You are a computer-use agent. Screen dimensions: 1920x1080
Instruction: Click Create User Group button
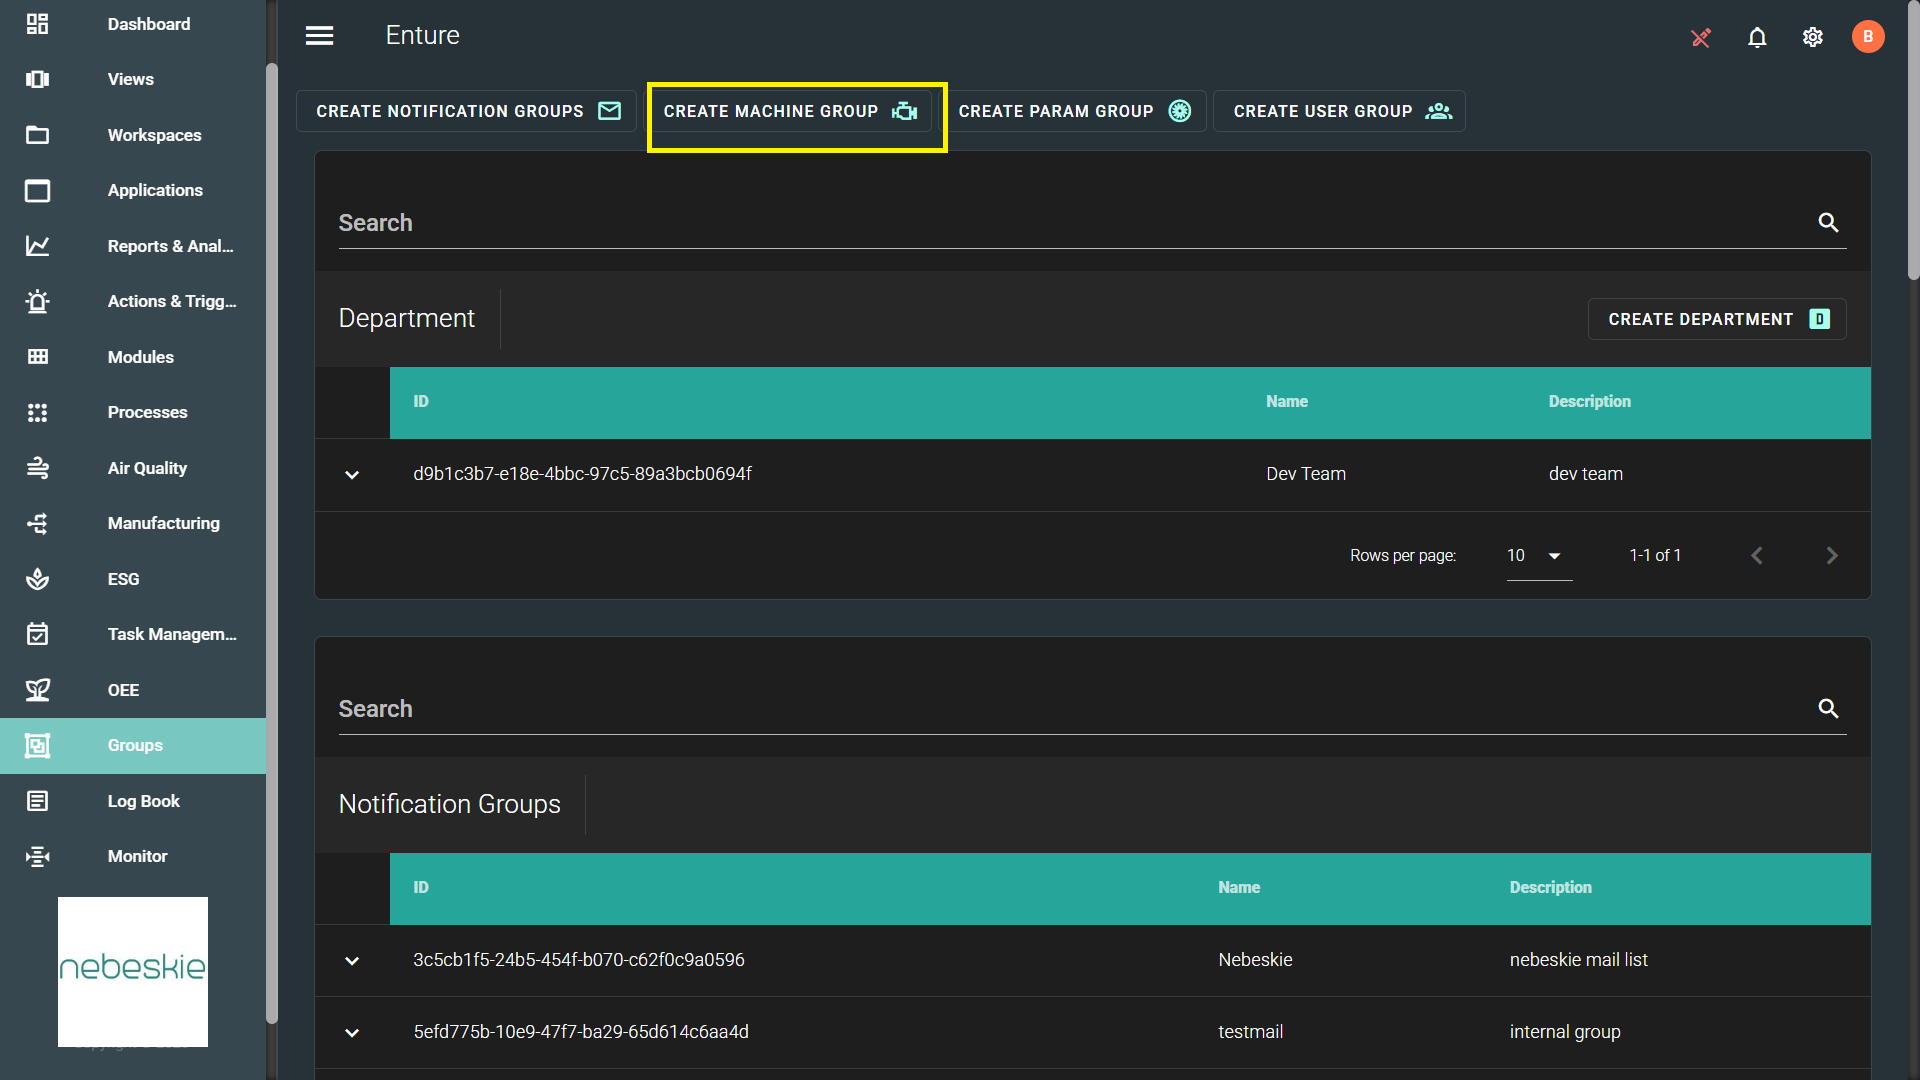(1339, 111)
